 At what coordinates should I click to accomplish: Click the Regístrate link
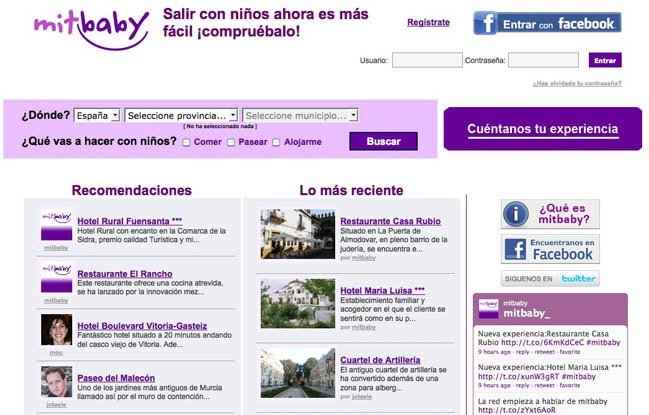pyautogui.click(x=428, y=22)
